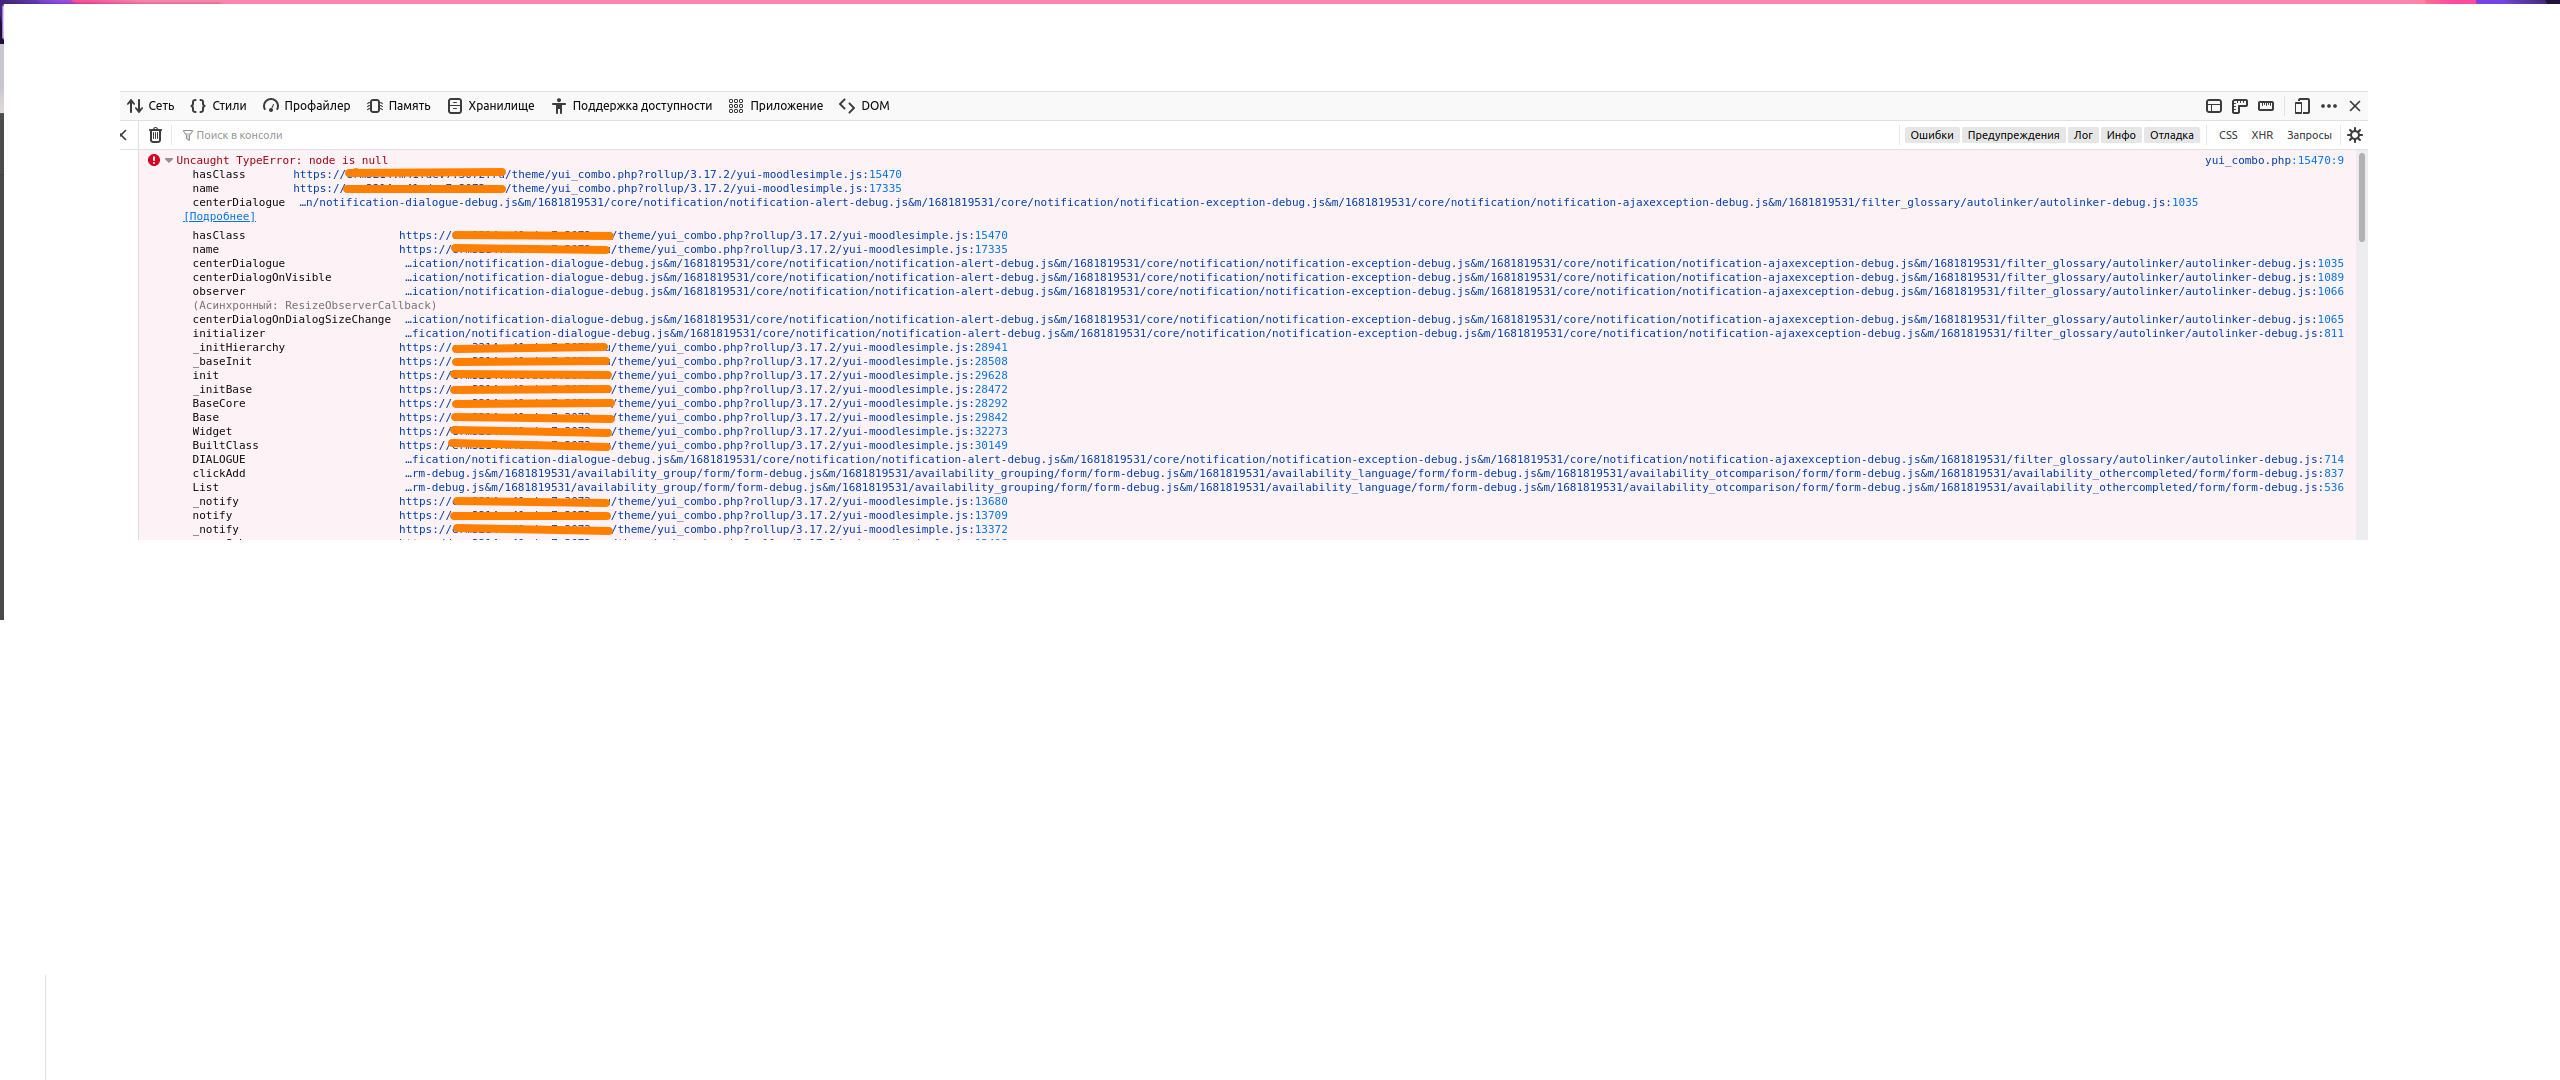Open link yui-moodlesimple.js:29628
Image resolution: width=2560 pixels, height=1080 pixels.
click(703, 376)
